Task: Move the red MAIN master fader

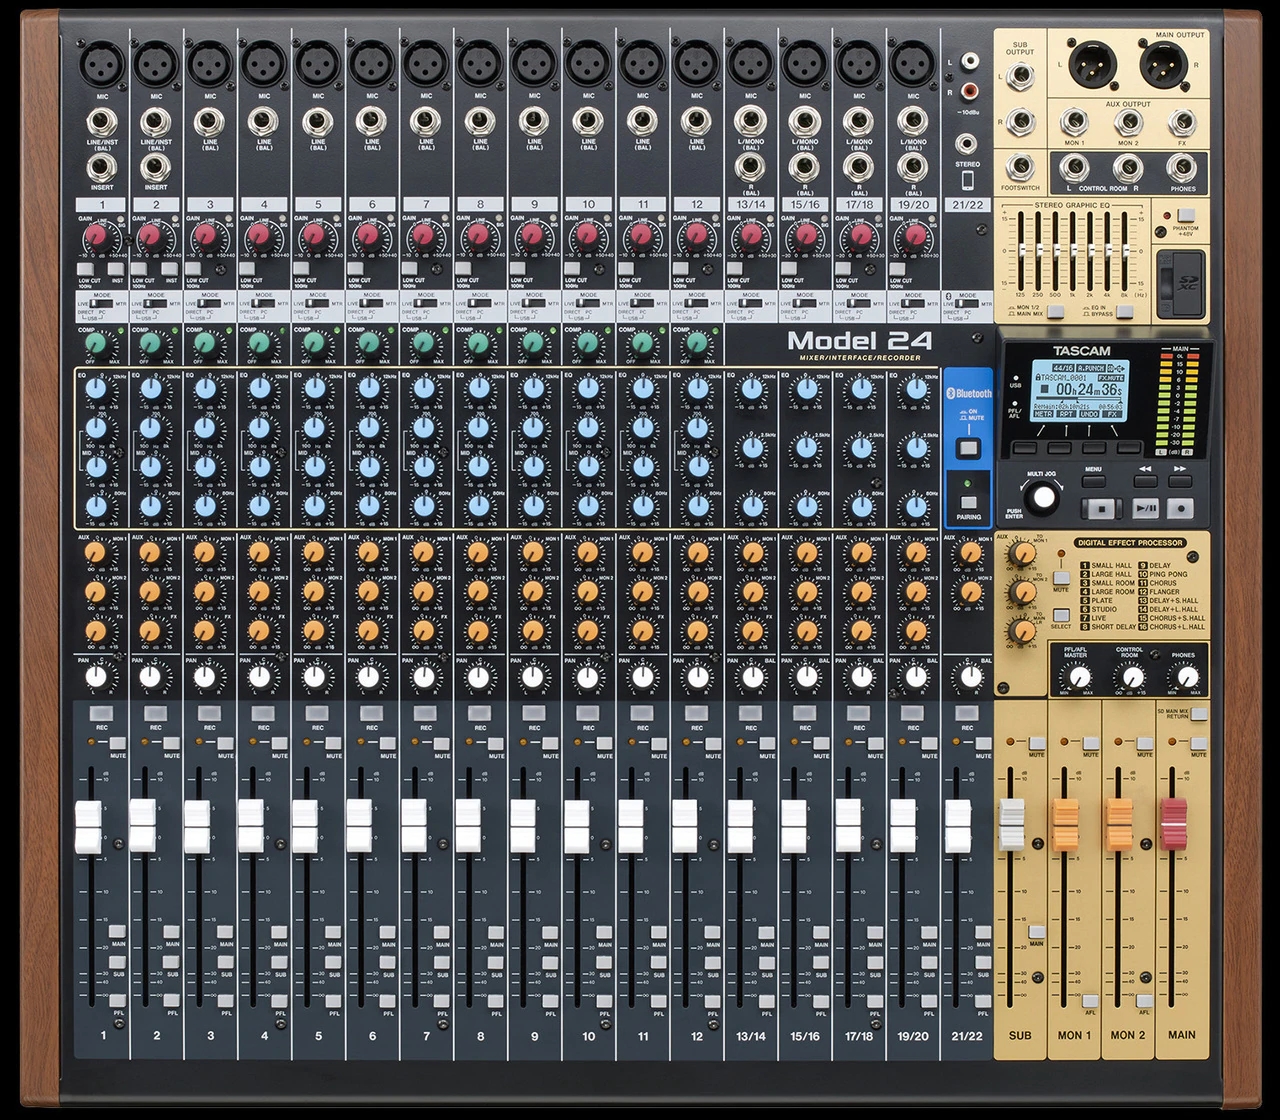Action: tap(1173, 824)
